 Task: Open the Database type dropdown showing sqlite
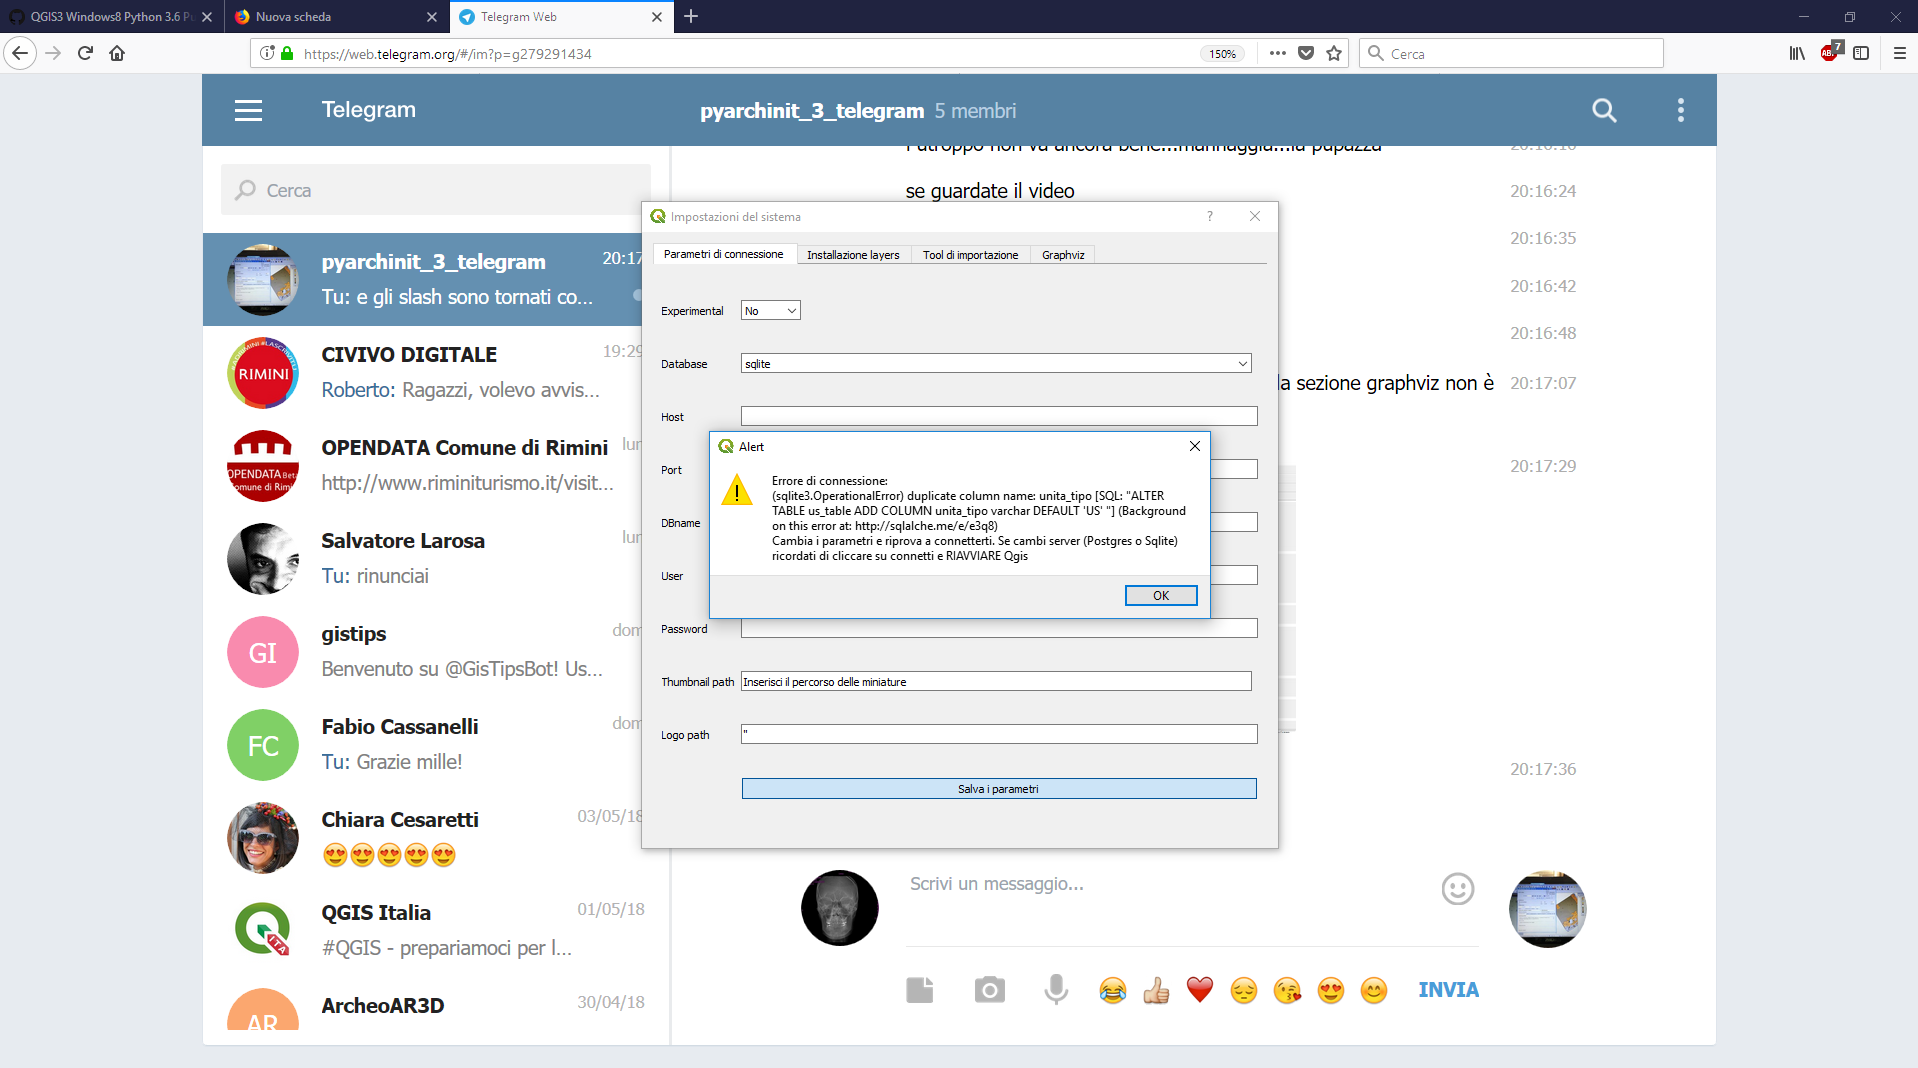(996, 363)
